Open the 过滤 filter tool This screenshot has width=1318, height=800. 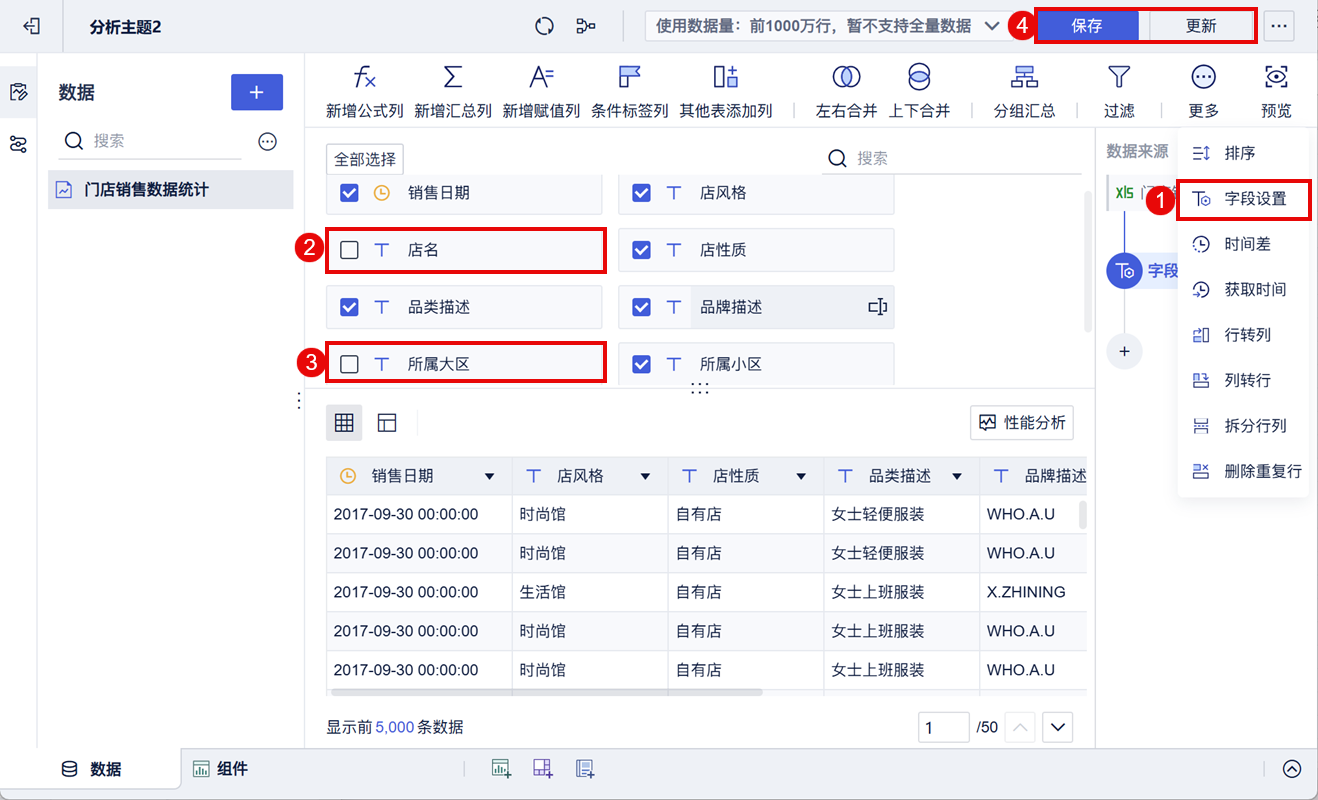coord(1118,90)
